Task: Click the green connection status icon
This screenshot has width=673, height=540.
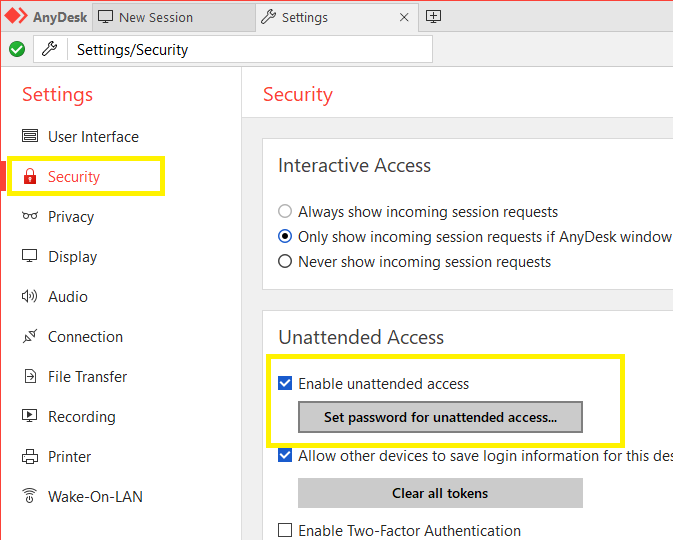Action: click(x=17, y=49)
